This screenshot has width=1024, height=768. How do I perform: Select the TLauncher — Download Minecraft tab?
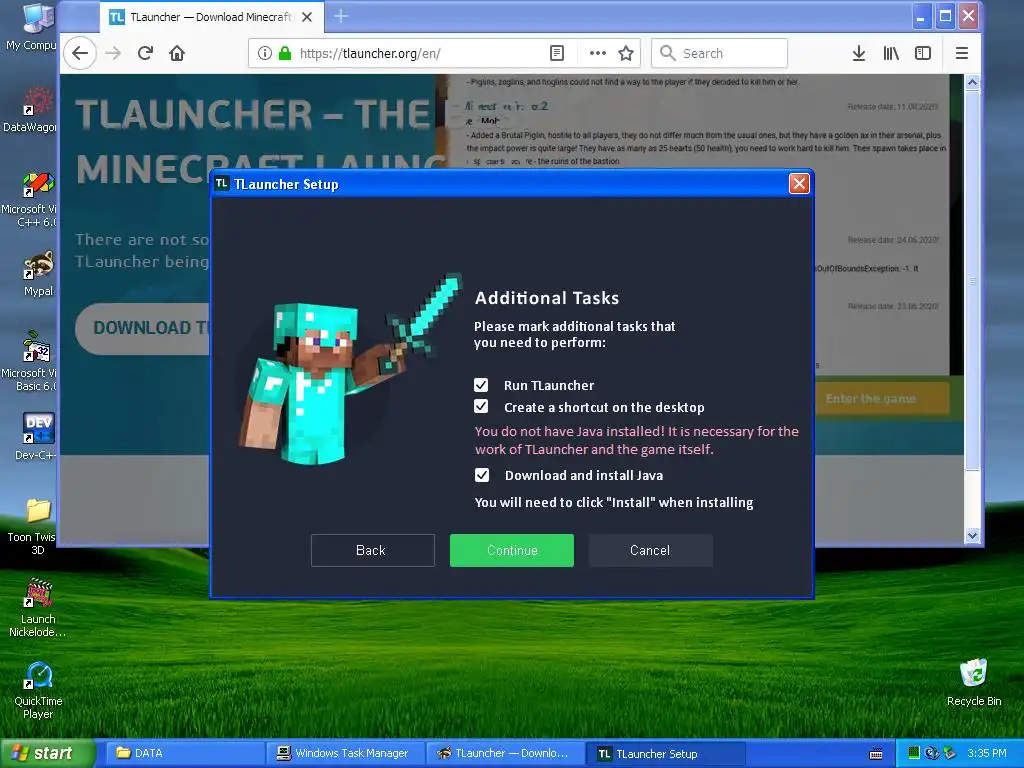point(210,17)
